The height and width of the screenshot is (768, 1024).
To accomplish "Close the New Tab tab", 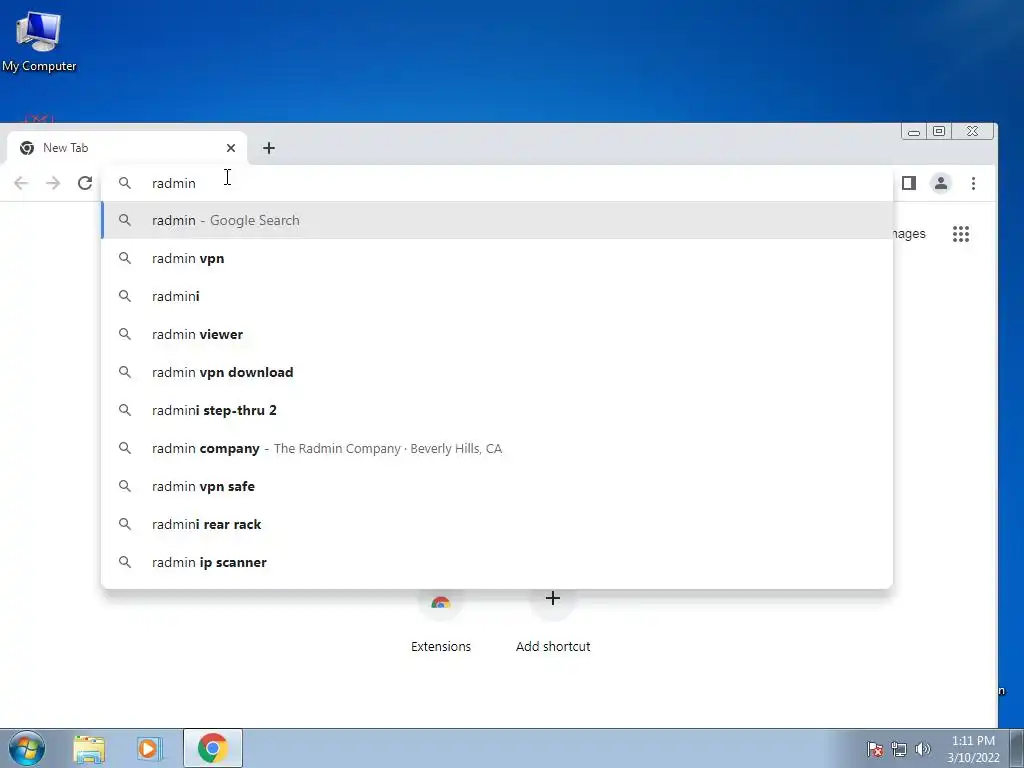I will point(231,148).
